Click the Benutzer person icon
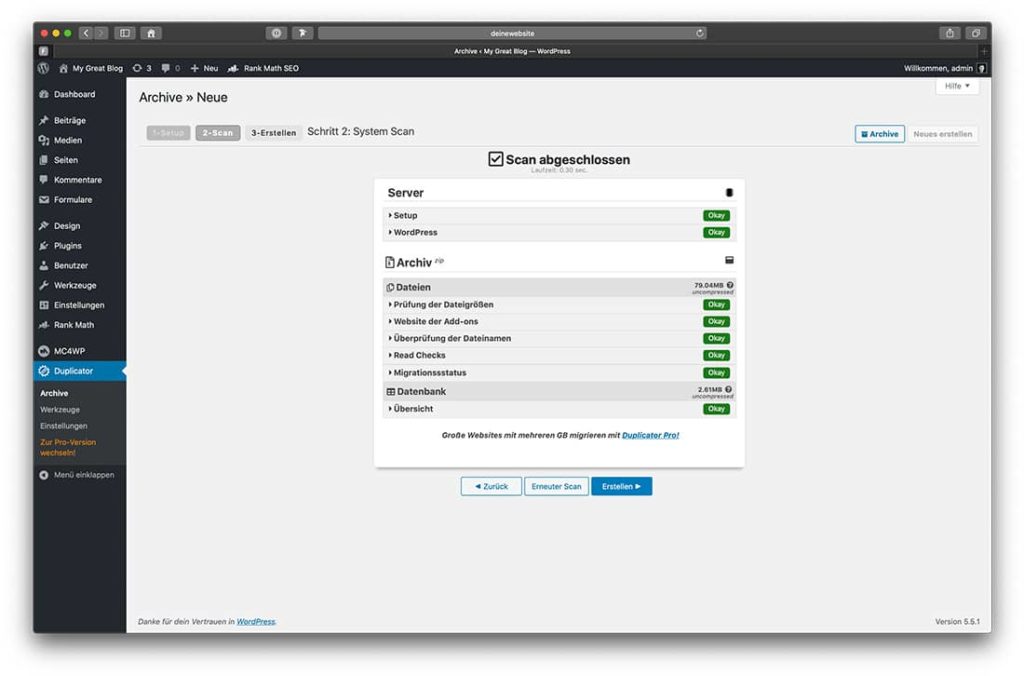 [44, 265]
